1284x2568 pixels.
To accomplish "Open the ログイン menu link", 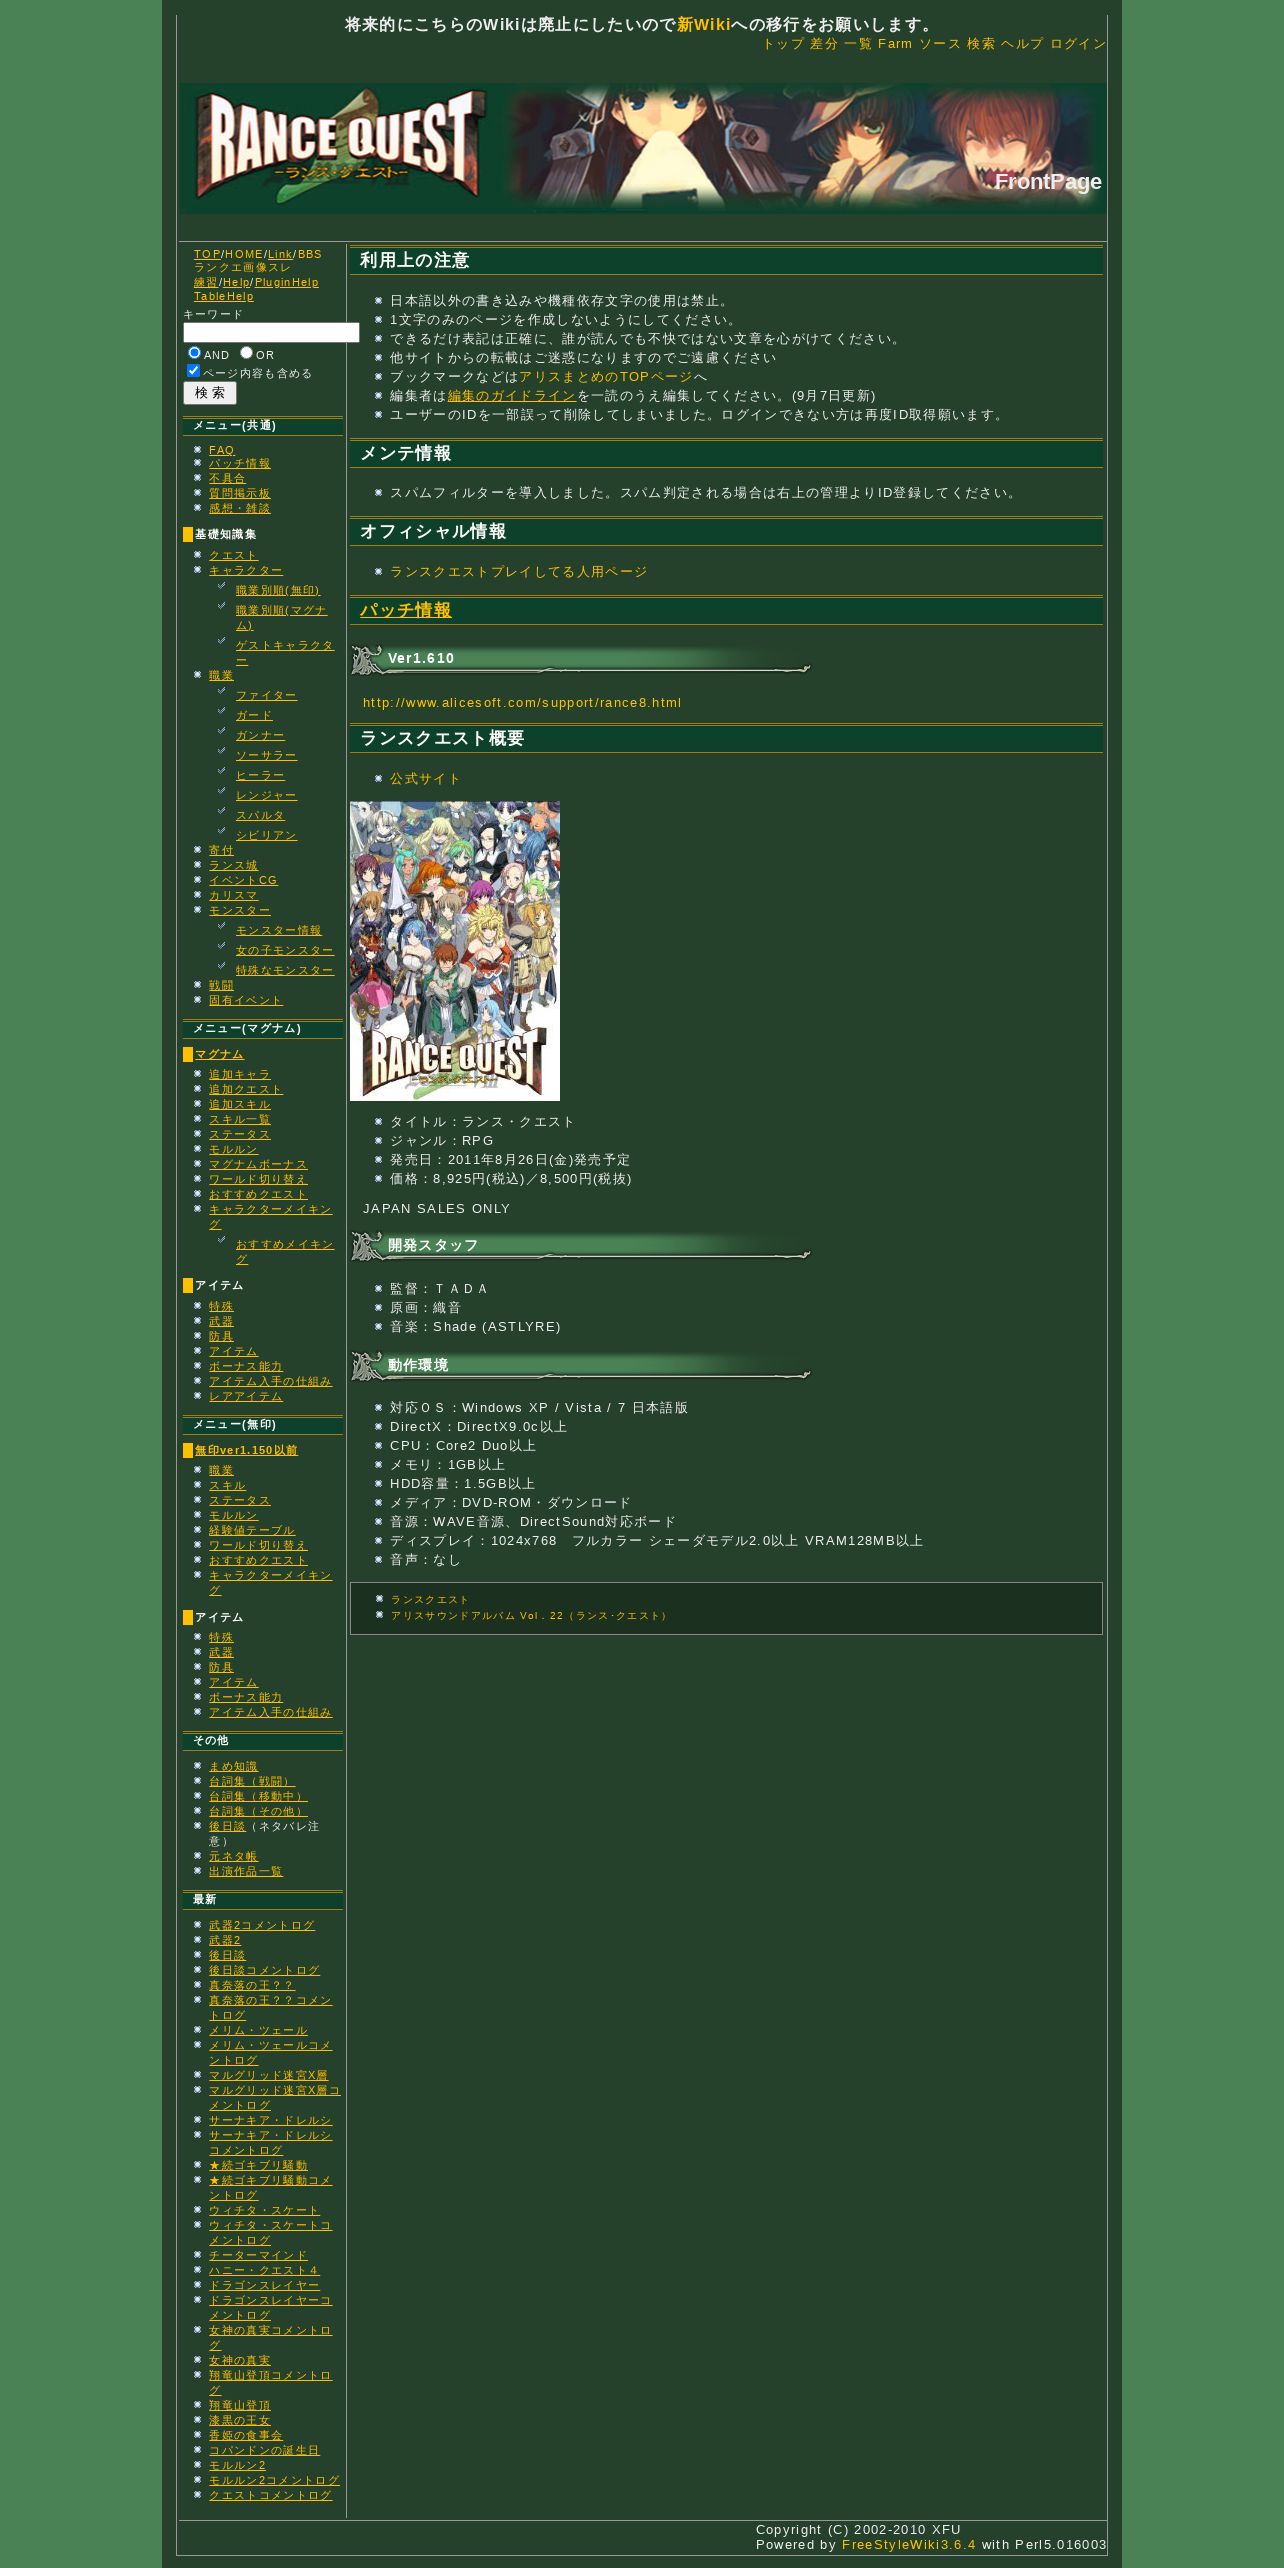I will click(1078, 44).
